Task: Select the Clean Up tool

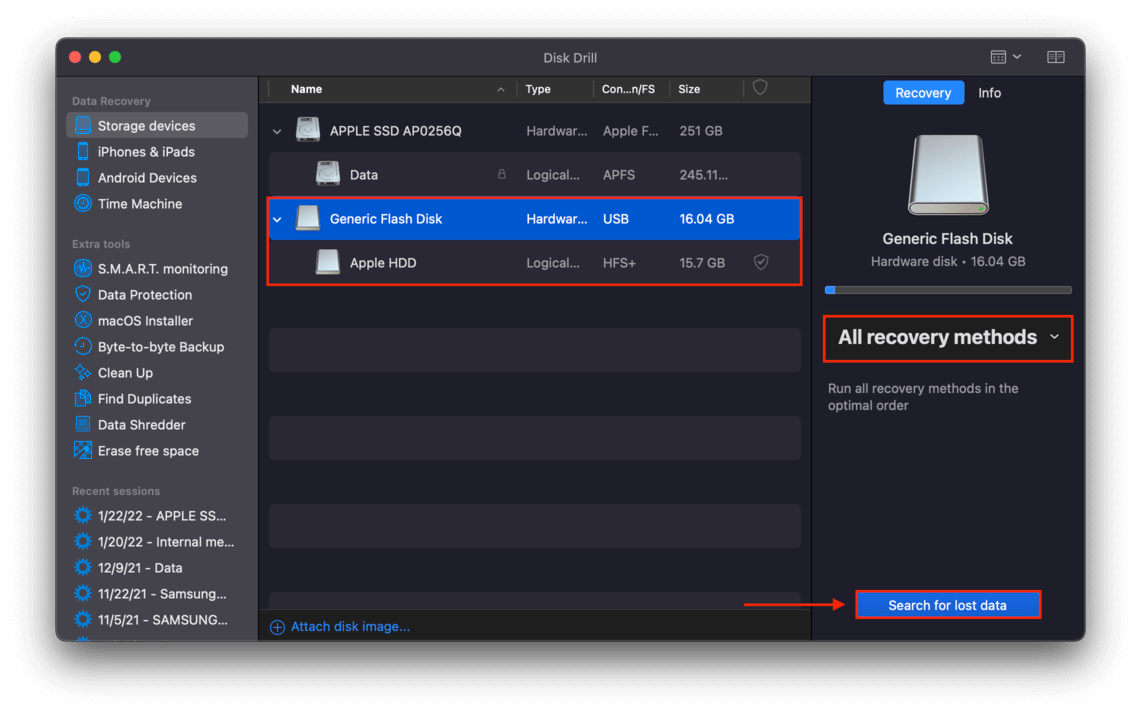Action: point(114,373)
